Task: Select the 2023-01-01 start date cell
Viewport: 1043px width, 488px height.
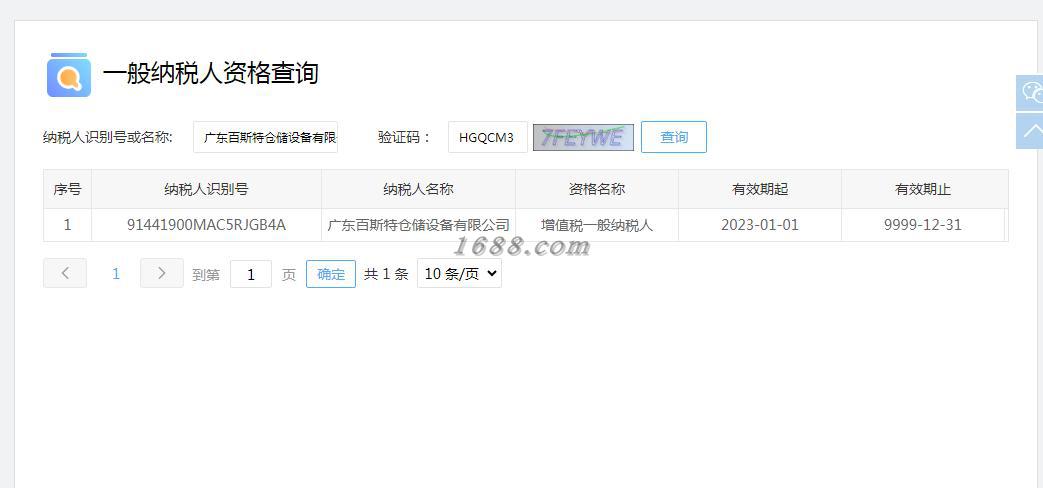Action: click(x=760, y=225)
